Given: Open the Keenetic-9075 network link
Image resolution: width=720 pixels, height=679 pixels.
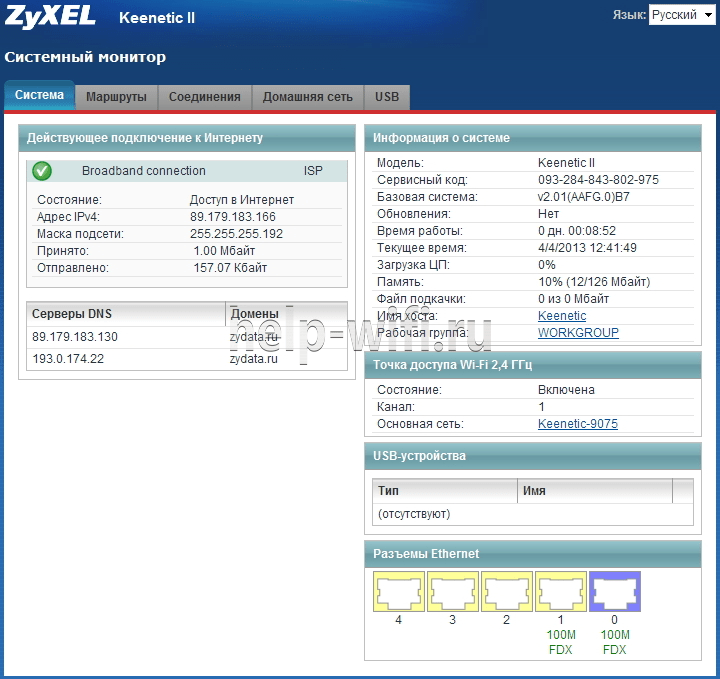Looking at the screenshot, I should (578, 423).
